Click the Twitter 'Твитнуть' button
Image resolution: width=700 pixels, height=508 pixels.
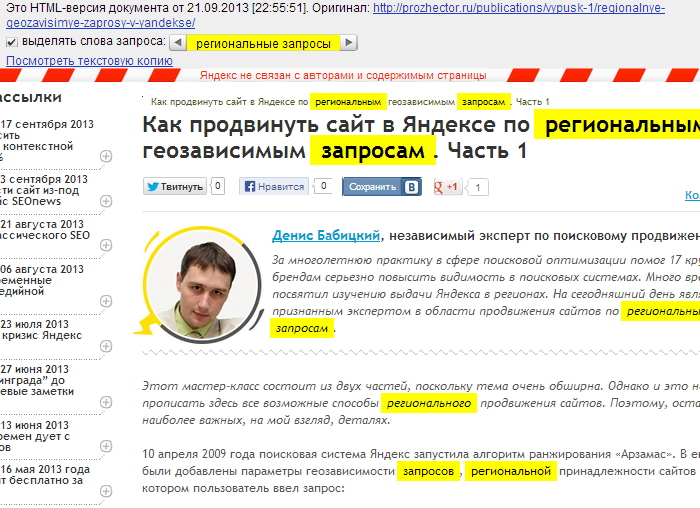pos(175,187)
